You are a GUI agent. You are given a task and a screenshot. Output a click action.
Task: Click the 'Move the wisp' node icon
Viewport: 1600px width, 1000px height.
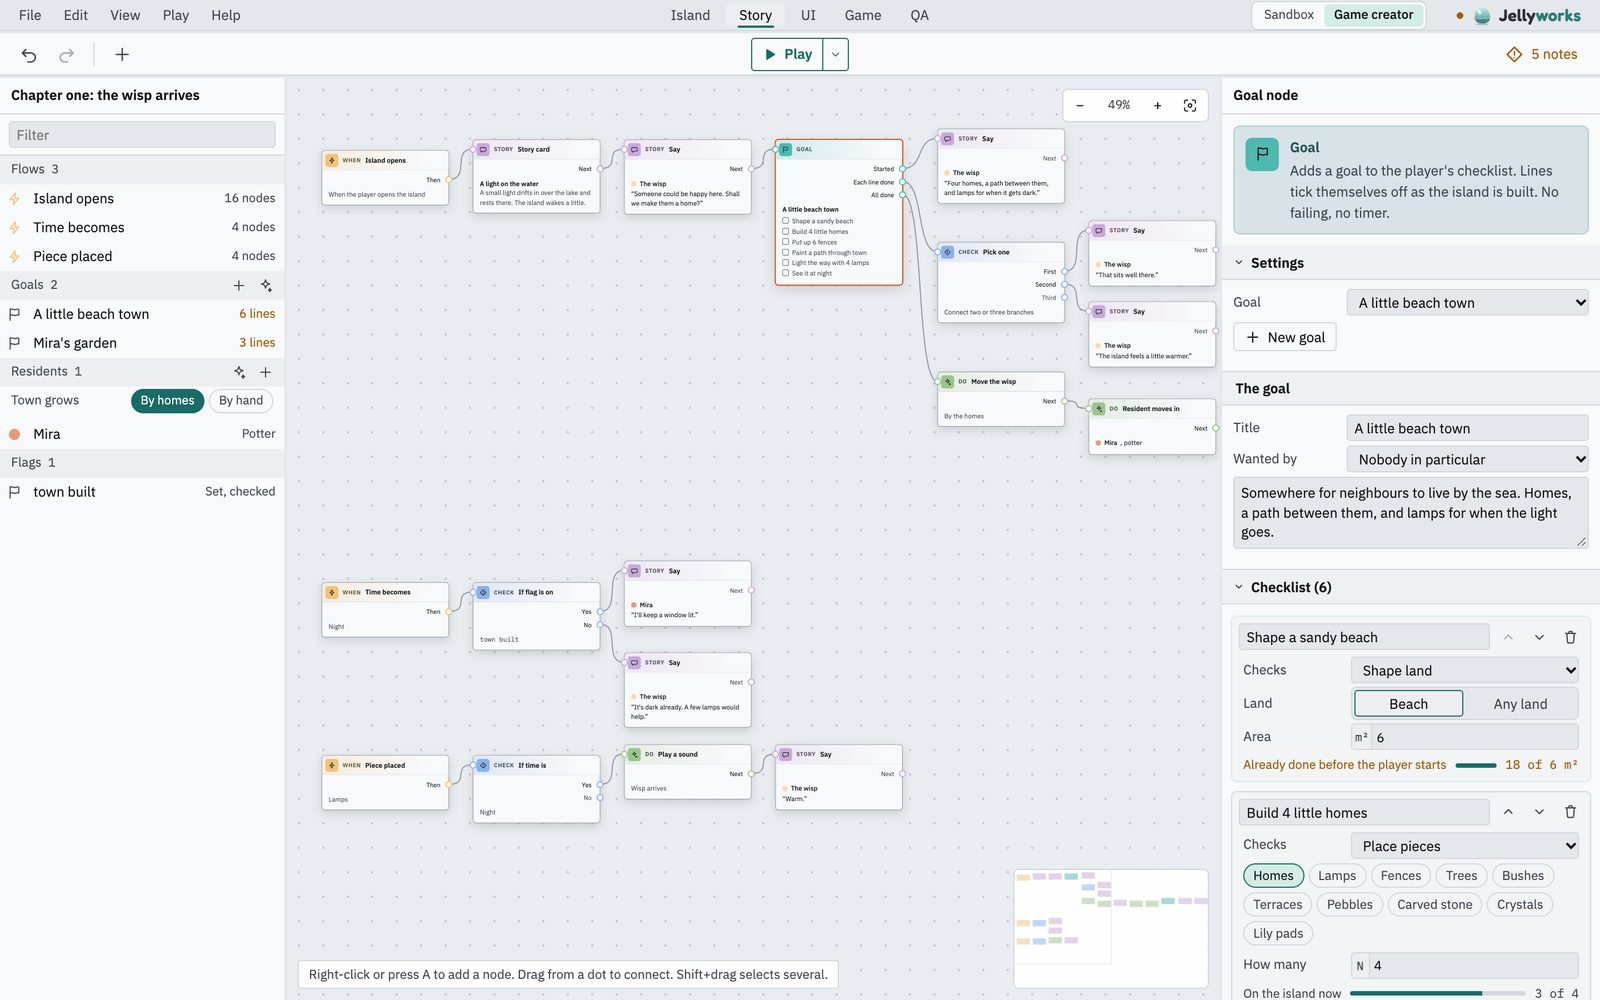pyautogui.click(x=947, y=381)
